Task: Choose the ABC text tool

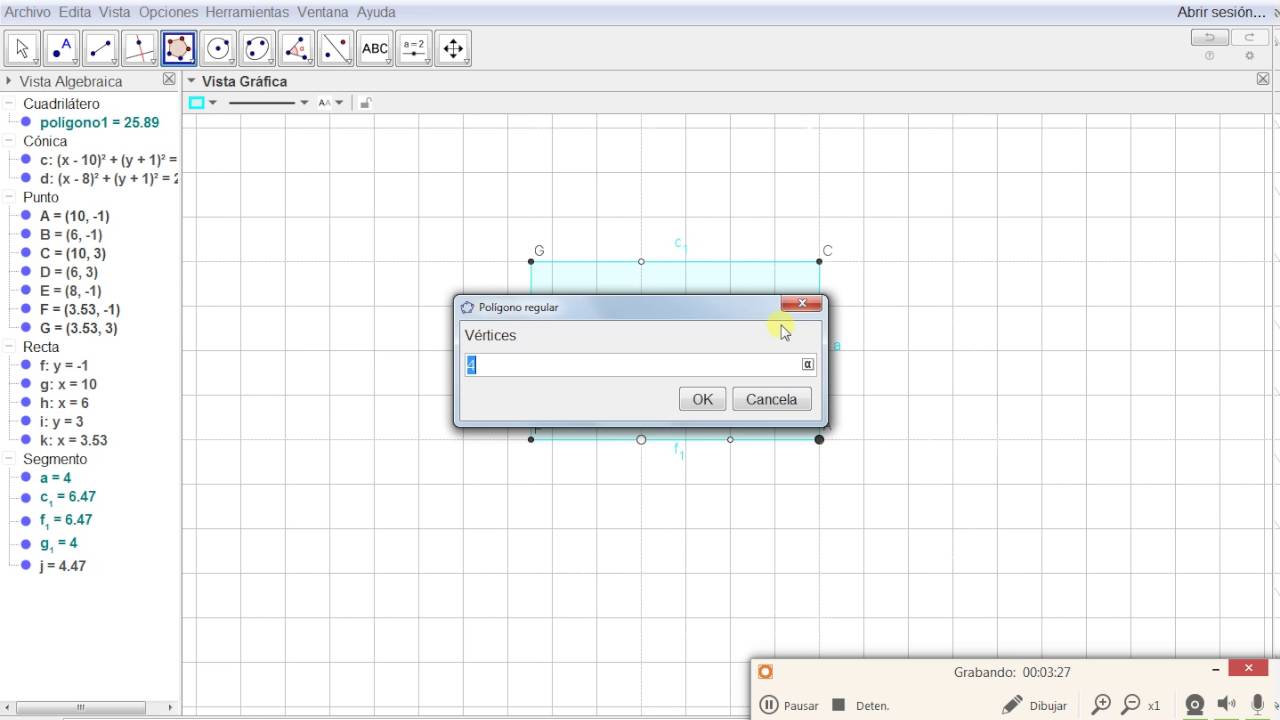Action: tap(375, 48)
